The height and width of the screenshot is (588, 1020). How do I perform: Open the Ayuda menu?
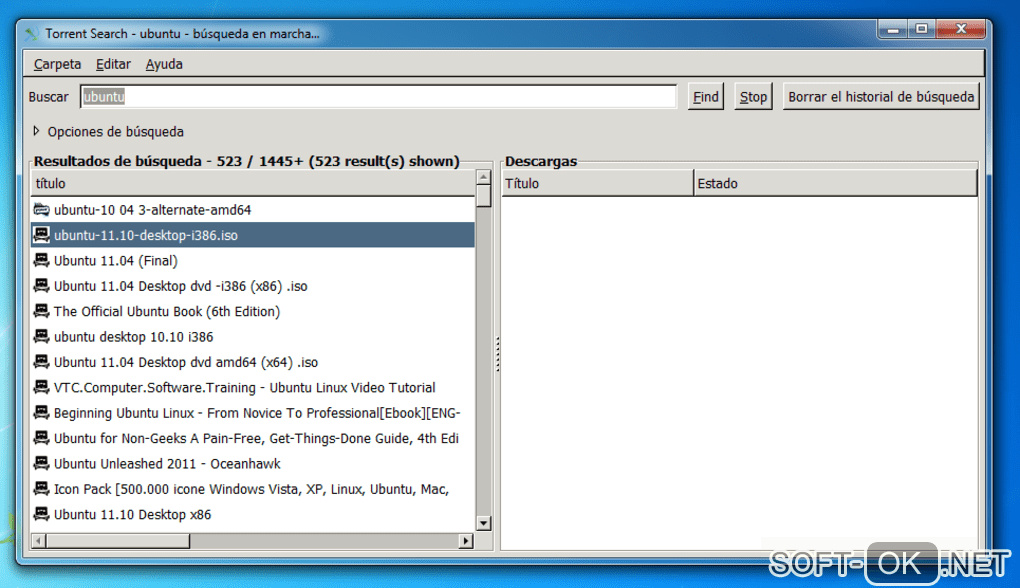(x=164, y=64)
